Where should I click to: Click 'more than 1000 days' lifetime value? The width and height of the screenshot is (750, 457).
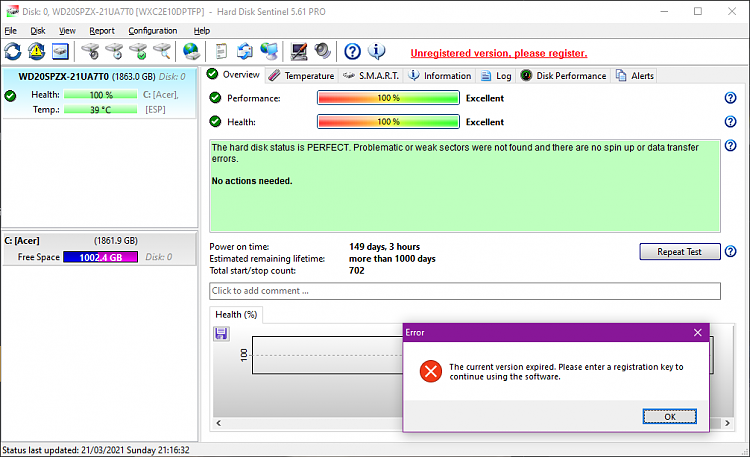pyautogui.click(x=392, y=258)
